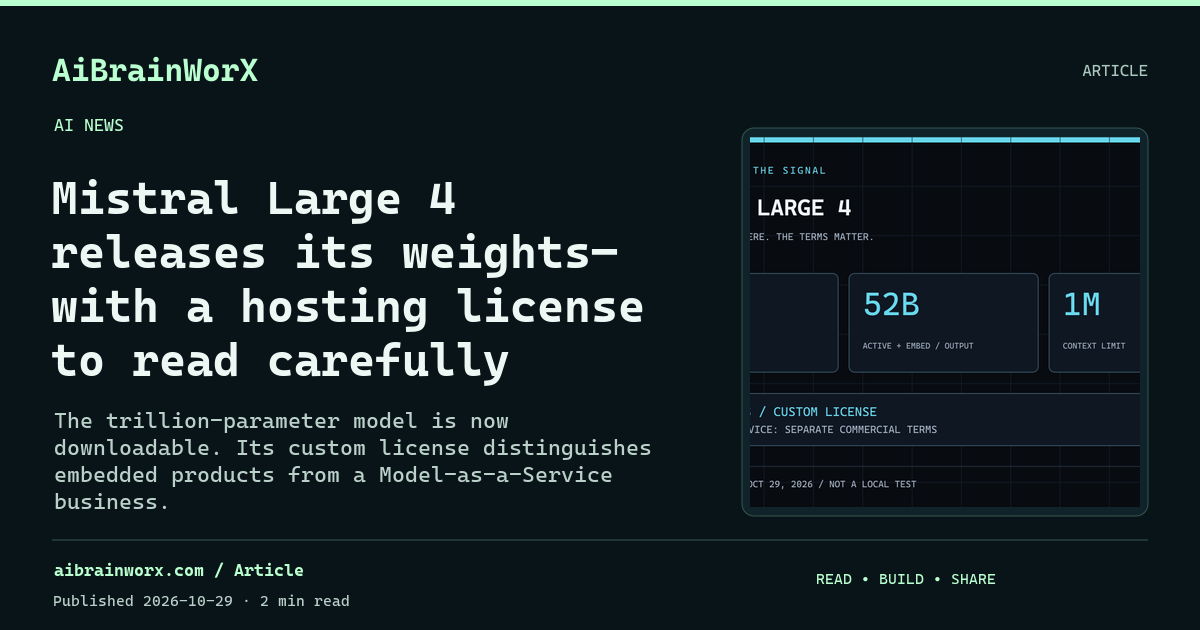
Task: Click the Published 2026-10-29 date line
Action: [x=202, y=601]
